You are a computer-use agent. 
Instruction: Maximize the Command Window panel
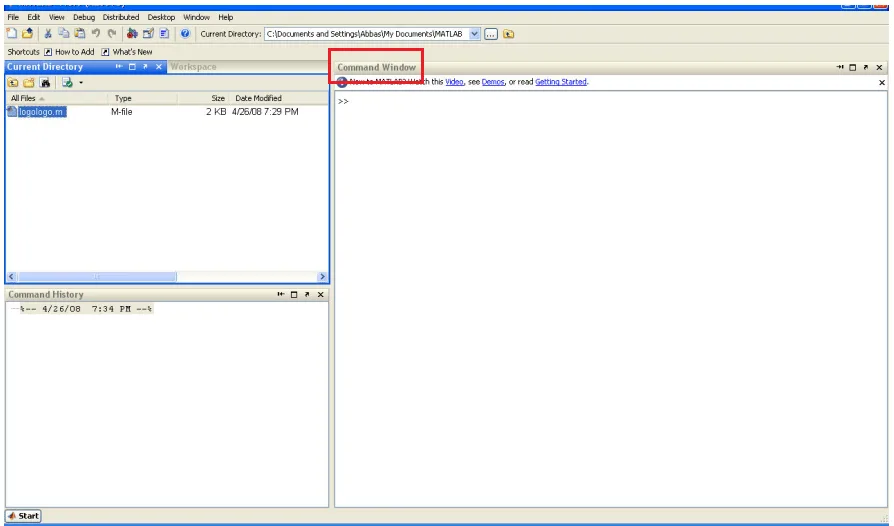click(853, 67)
